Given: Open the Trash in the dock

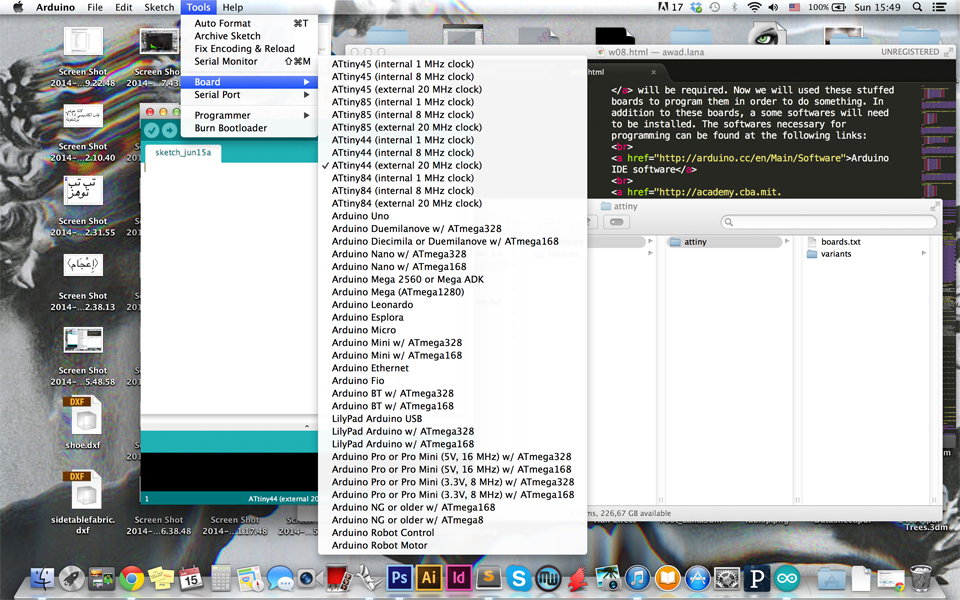Looking at the screenshot, I should point(920,579).
